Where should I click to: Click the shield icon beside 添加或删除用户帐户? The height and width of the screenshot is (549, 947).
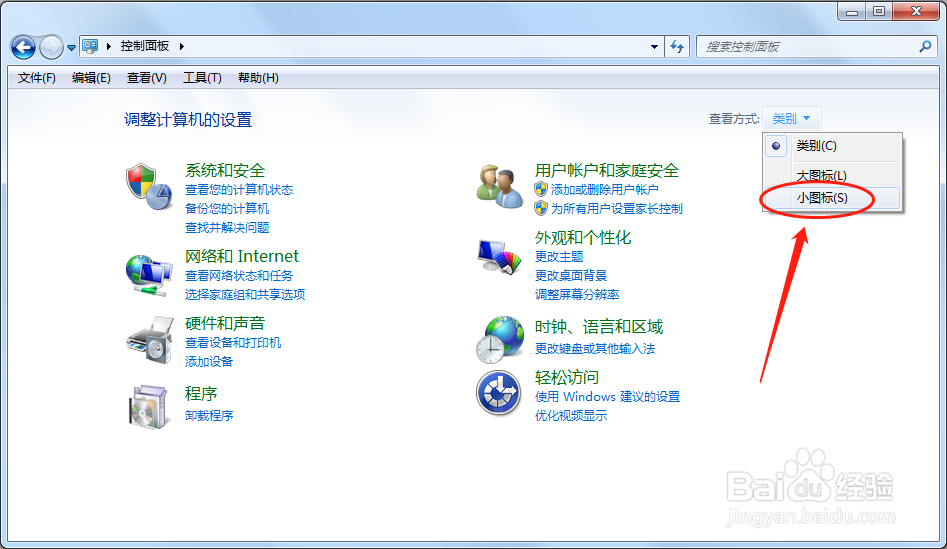(541, 190)
